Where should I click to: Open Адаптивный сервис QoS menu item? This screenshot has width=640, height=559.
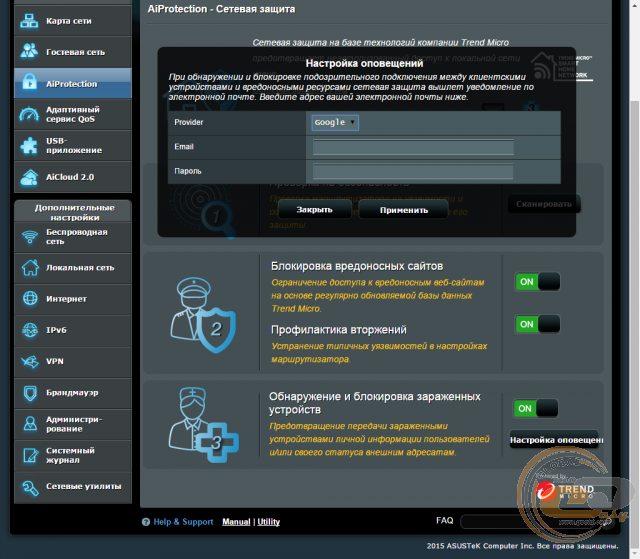coord(73,114)
